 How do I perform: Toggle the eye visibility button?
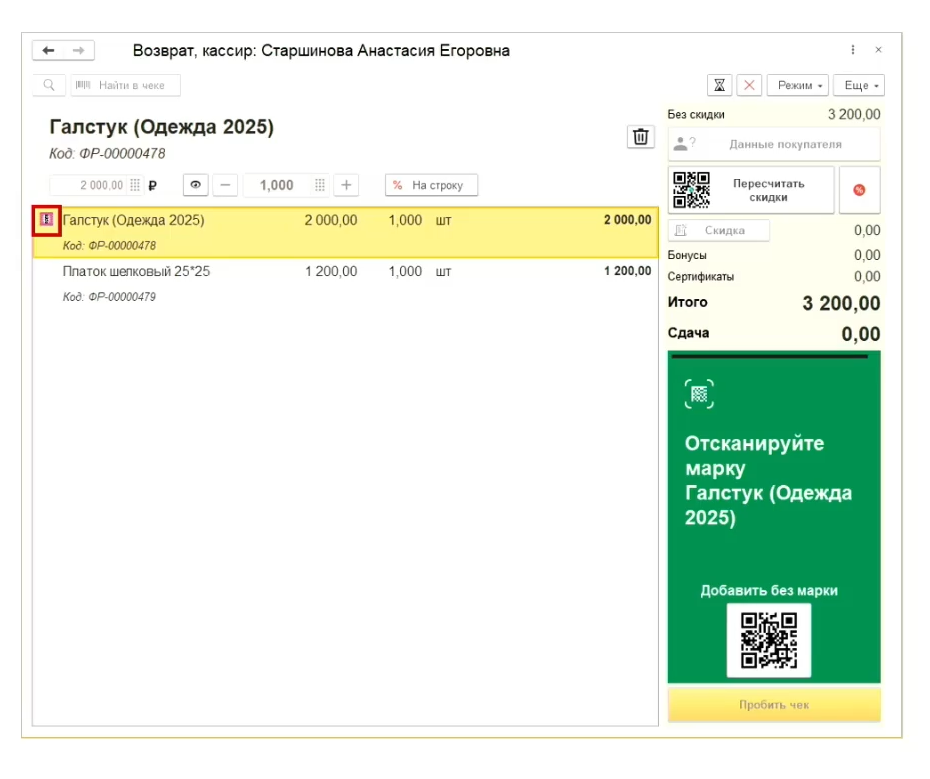[x=195, y=185]
